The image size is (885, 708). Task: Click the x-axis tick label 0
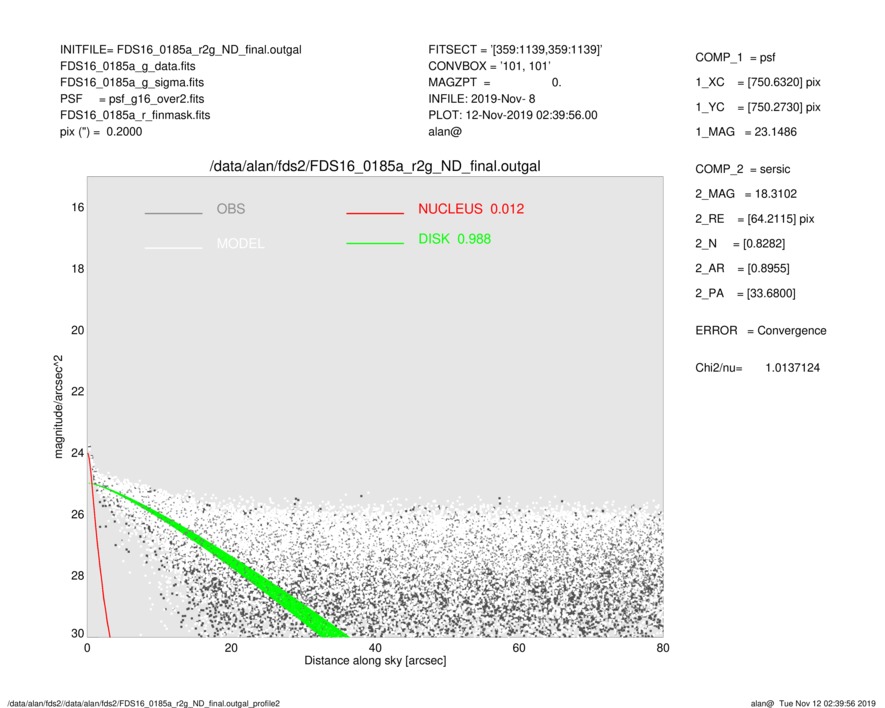(87, 648)
